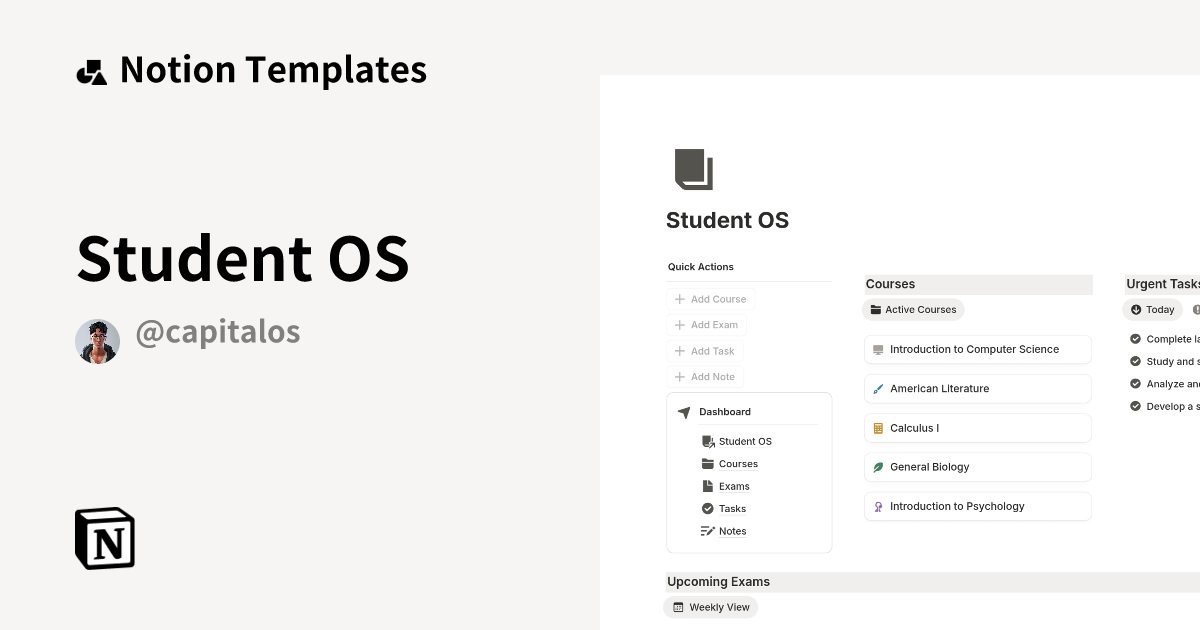Click the Student OS book icon above the title
This screenshot has width=1200, height=630.
[x=694, y=170]
